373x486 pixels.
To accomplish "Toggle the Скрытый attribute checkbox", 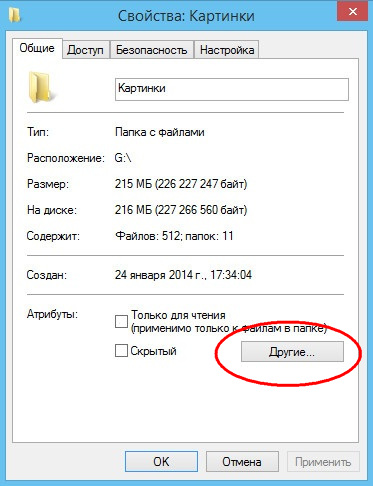I will pyautogui.click(x=121, y=351).
